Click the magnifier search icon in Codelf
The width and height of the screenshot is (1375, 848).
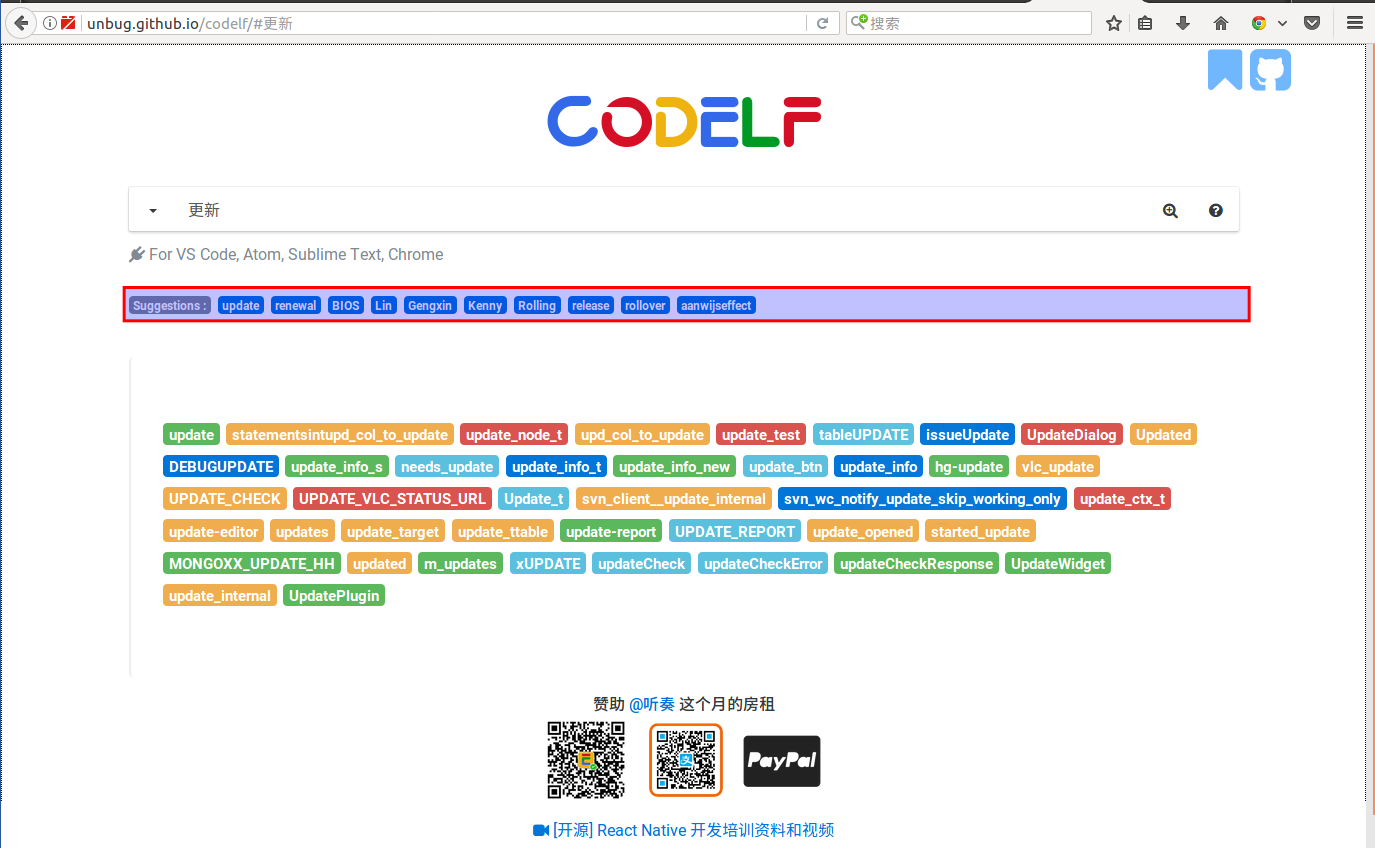1170,211
